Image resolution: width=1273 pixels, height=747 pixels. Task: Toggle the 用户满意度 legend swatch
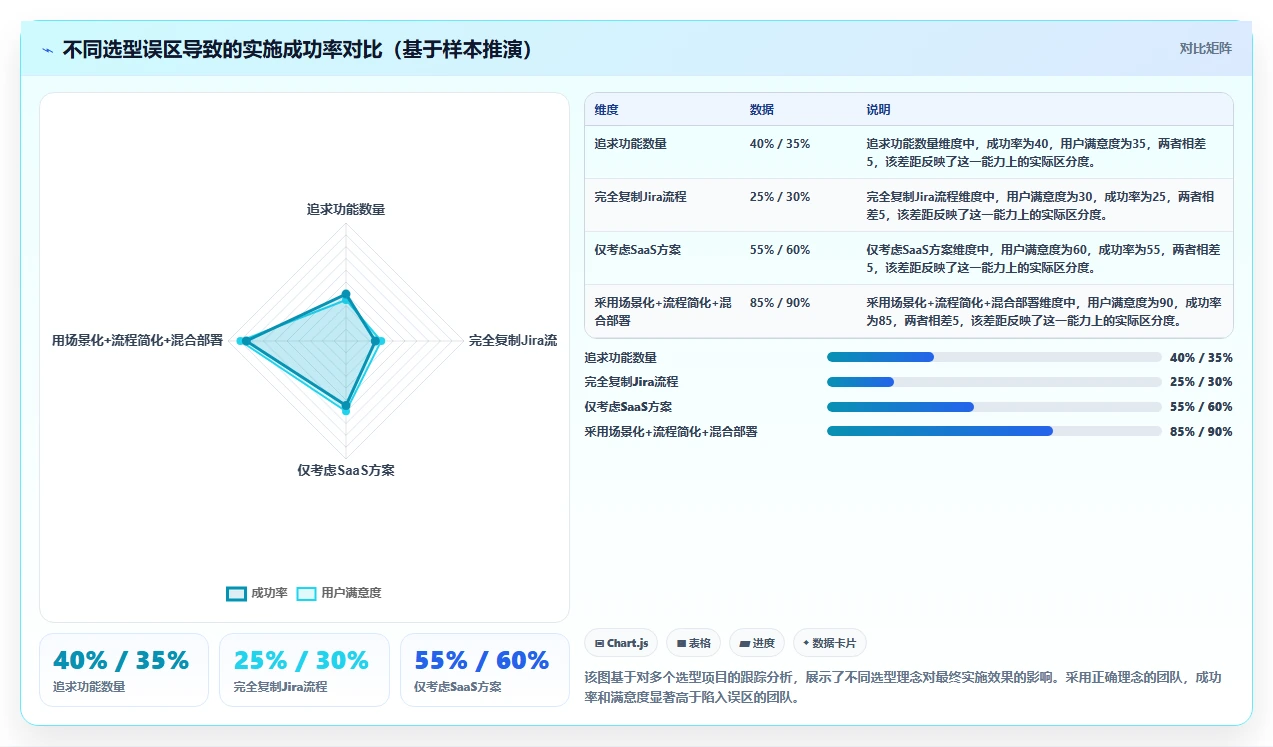tap(306, 593)
